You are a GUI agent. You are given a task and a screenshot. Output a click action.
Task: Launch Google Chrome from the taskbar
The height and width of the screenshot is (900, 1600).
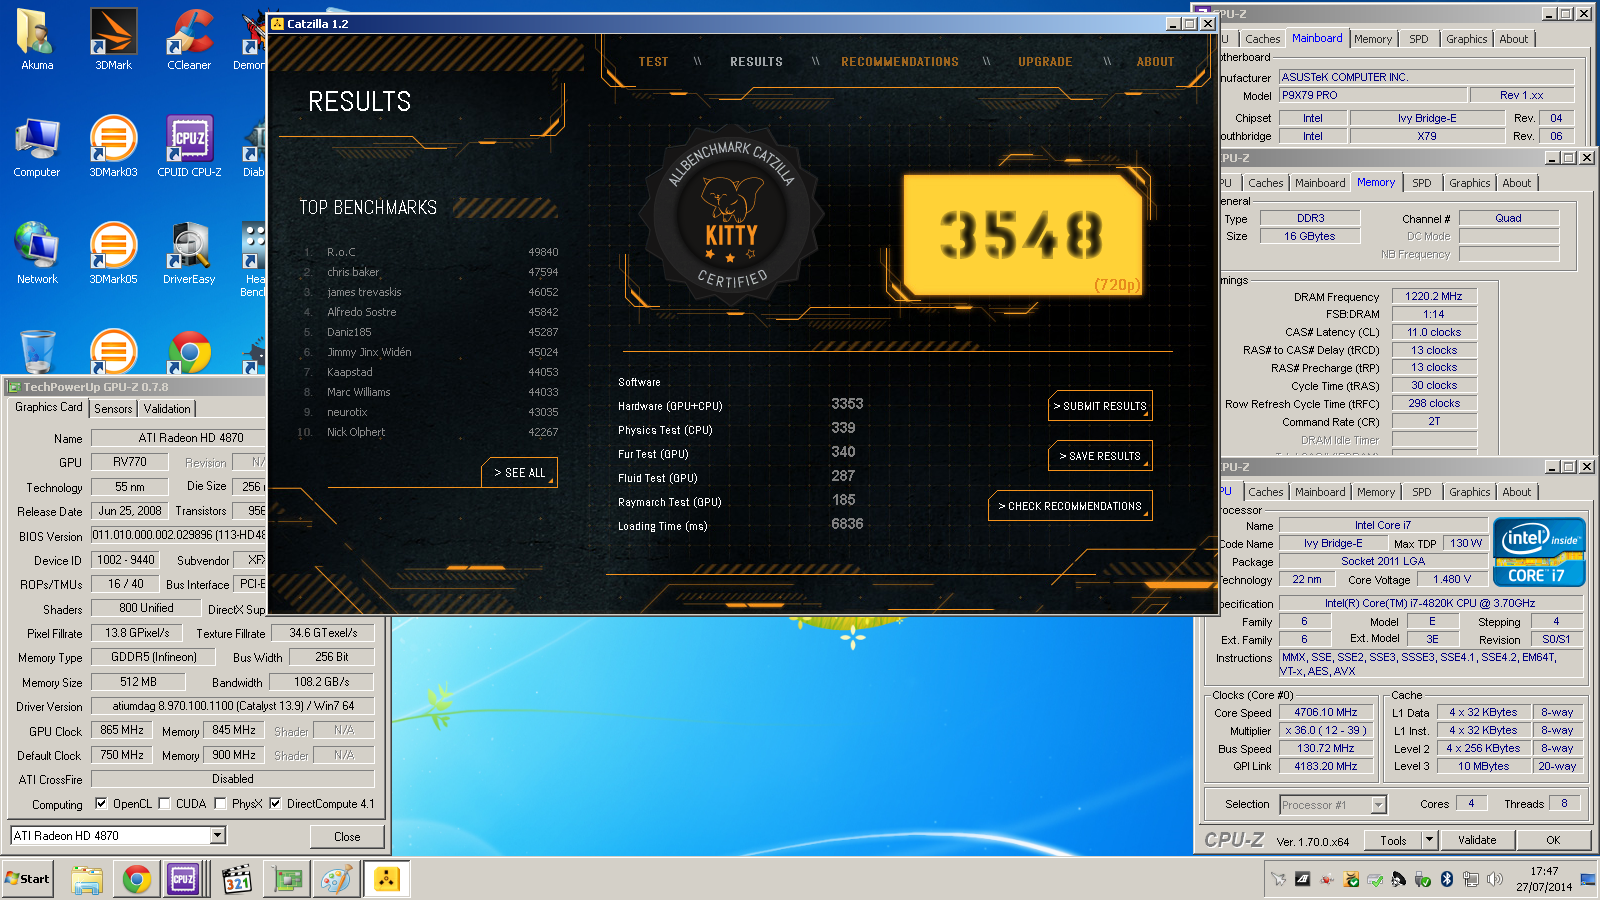(x=137, y=880)
